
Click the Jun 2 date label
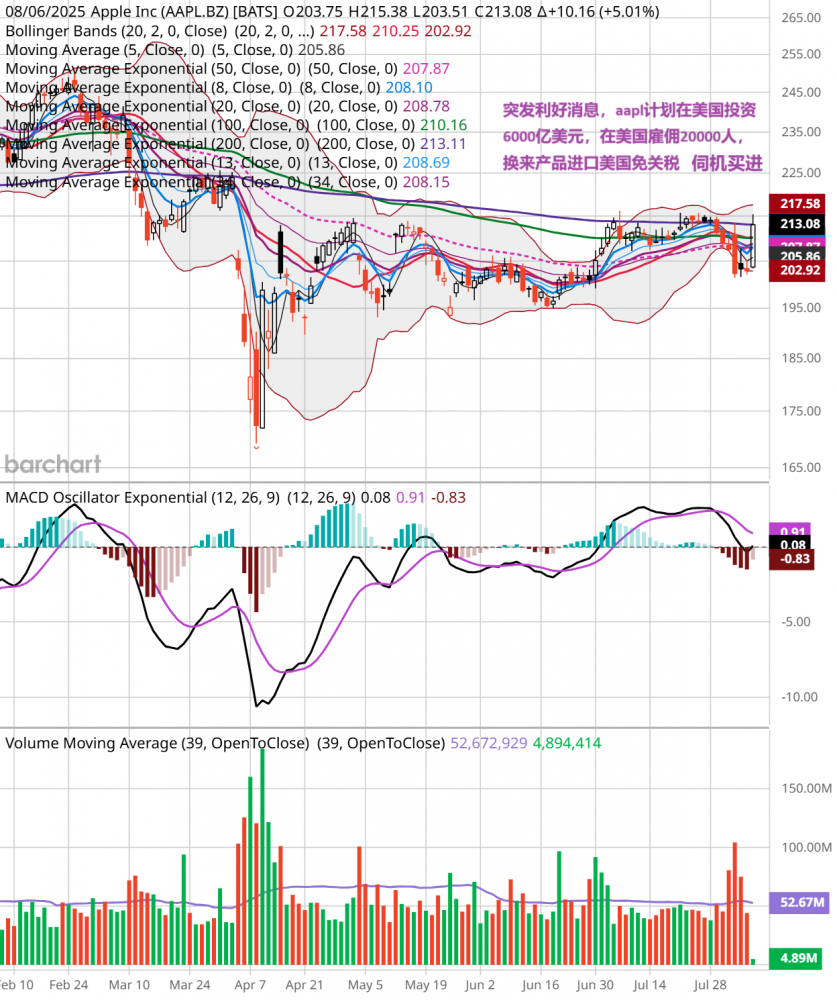480,985
